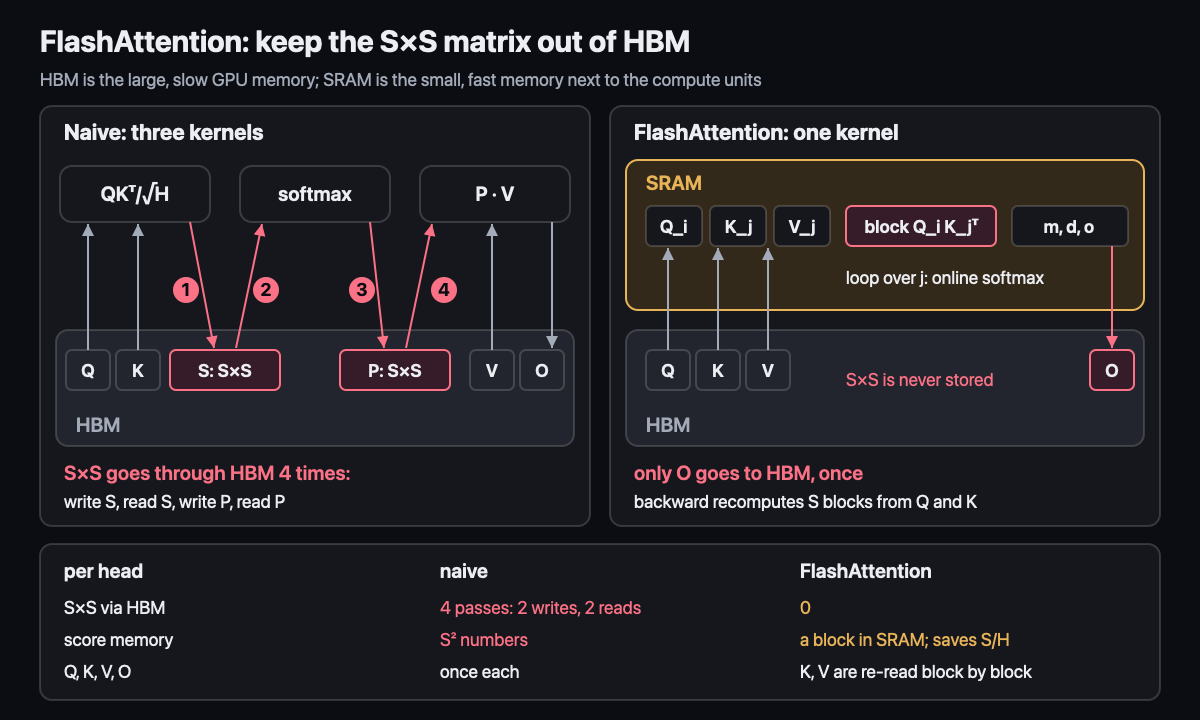Click the title "FlashAttention: keep the S×S matrix out of HBM"

click(x=365, y=42)
